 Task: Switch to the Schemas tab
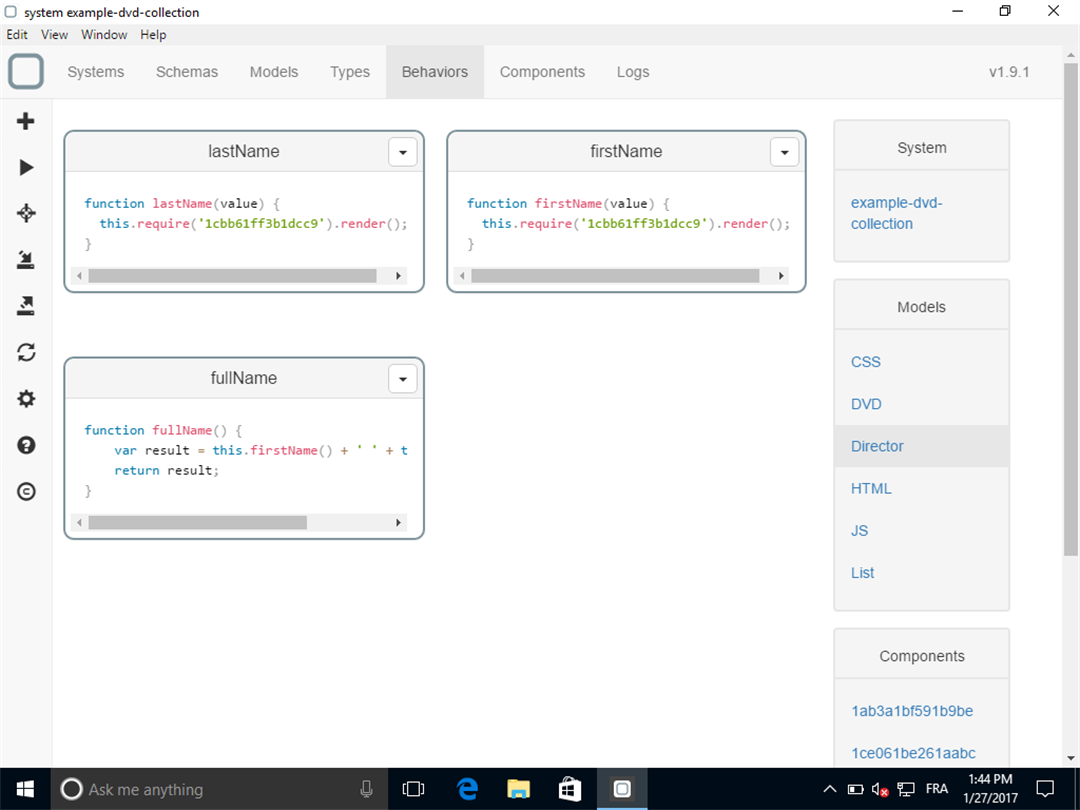187,72
